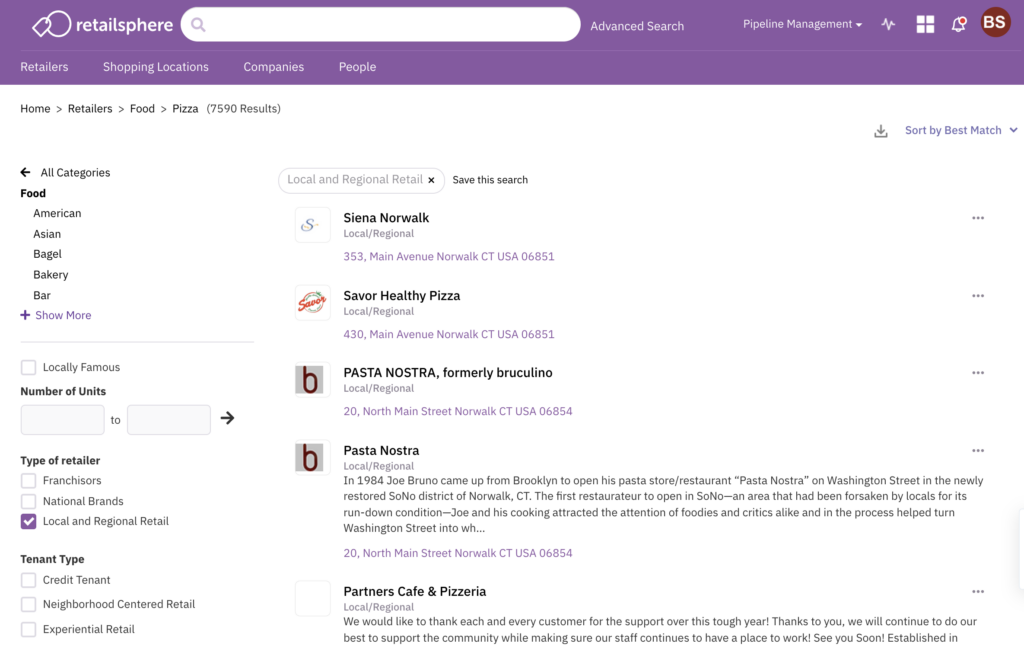Switch to the Retailers tab
This screenshot has width=1024, height=646.
click(x=44, y=67)
